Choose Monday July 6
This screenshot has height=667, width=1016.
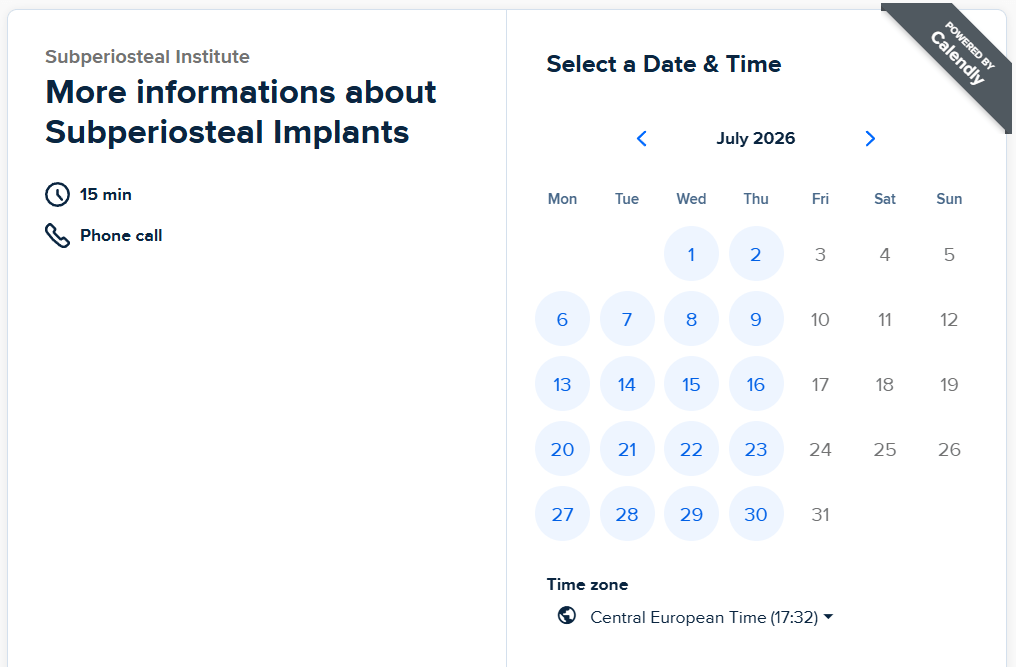click(x=562, y=319)
